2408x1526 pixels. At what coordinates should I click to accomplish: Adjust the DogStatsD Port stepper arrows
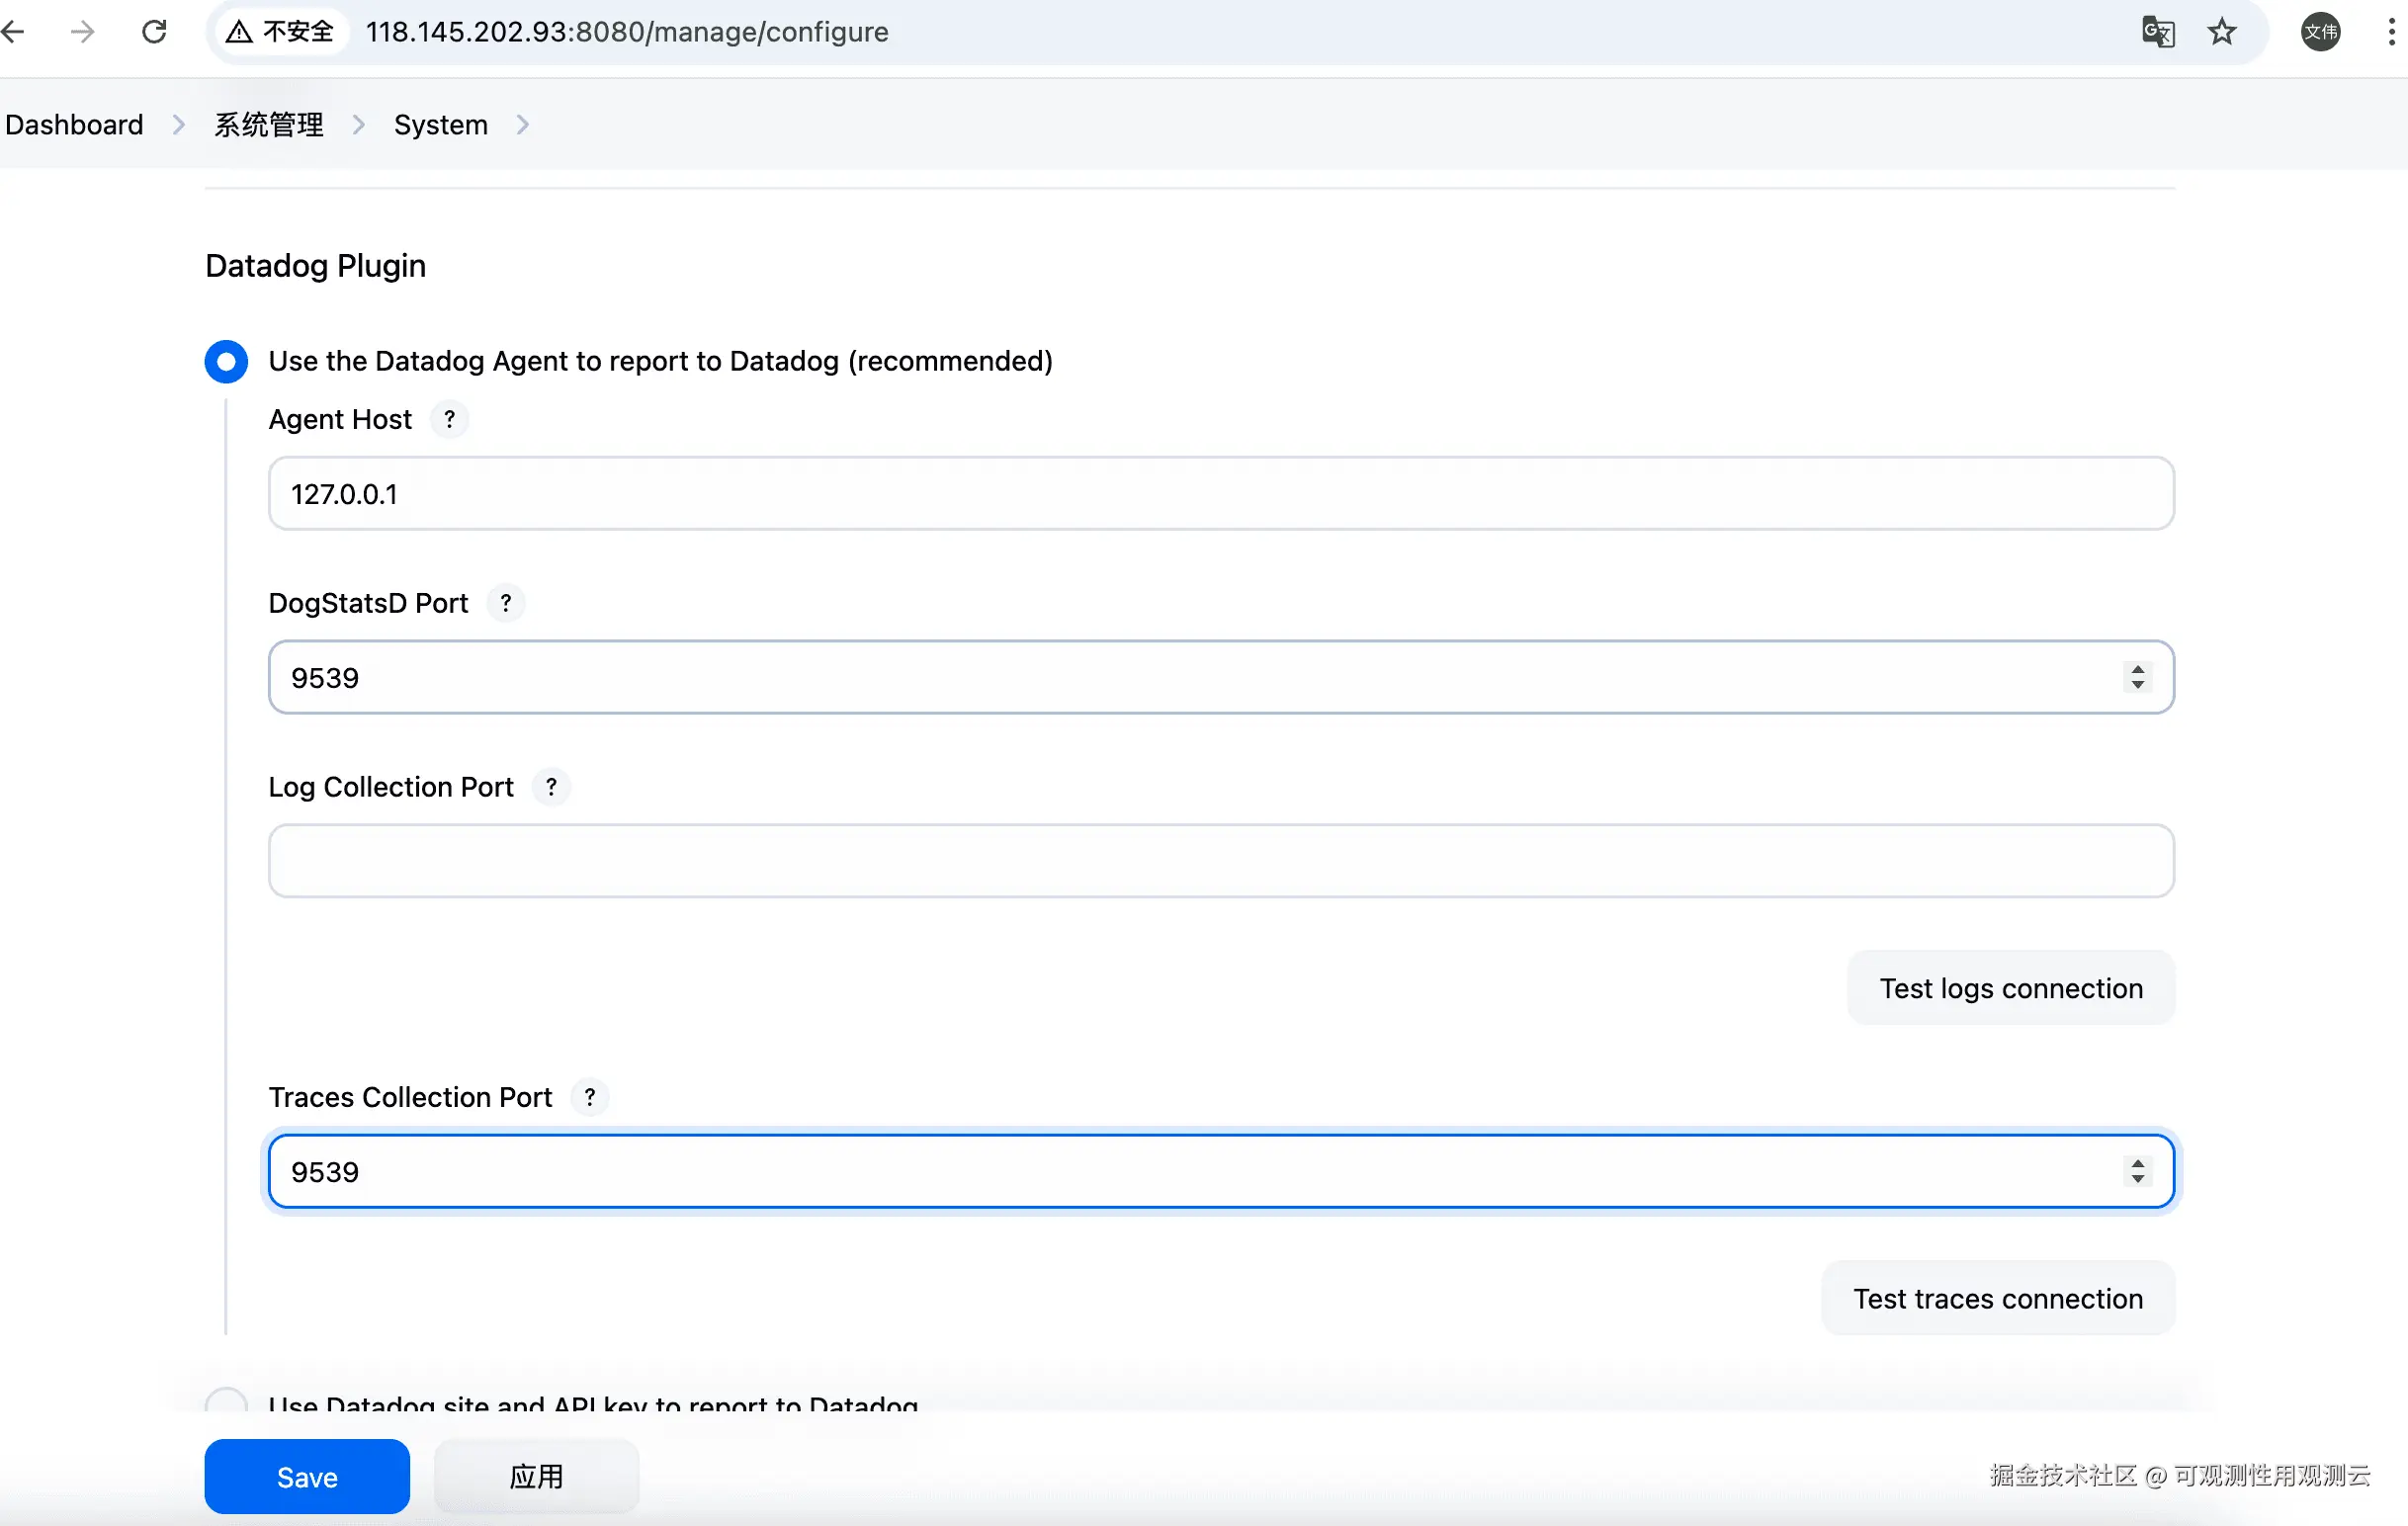pos(2138,677)
